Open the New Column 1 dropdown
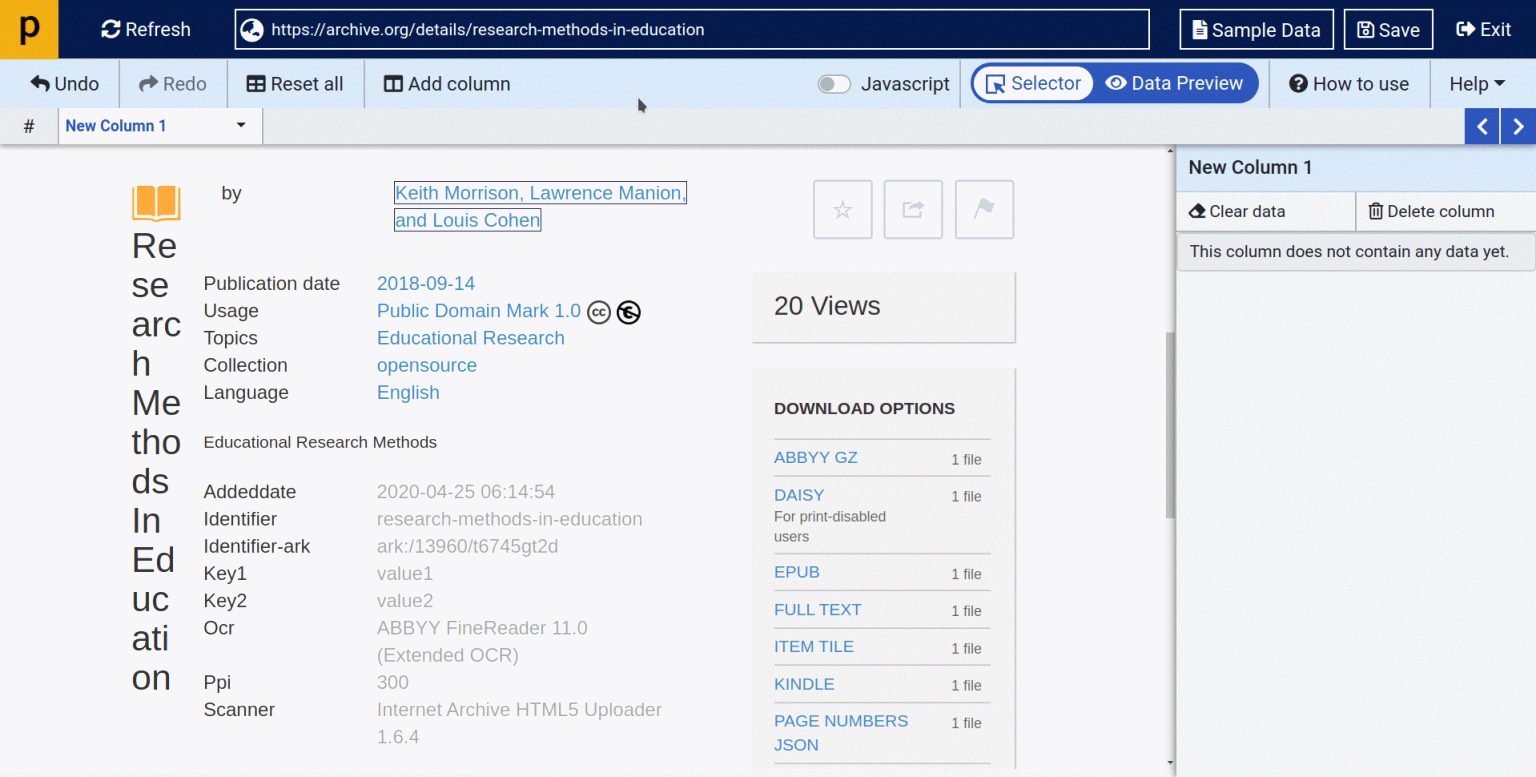Image resolution: width=1536 pixels, height=777 pixels. click(240, 126)
